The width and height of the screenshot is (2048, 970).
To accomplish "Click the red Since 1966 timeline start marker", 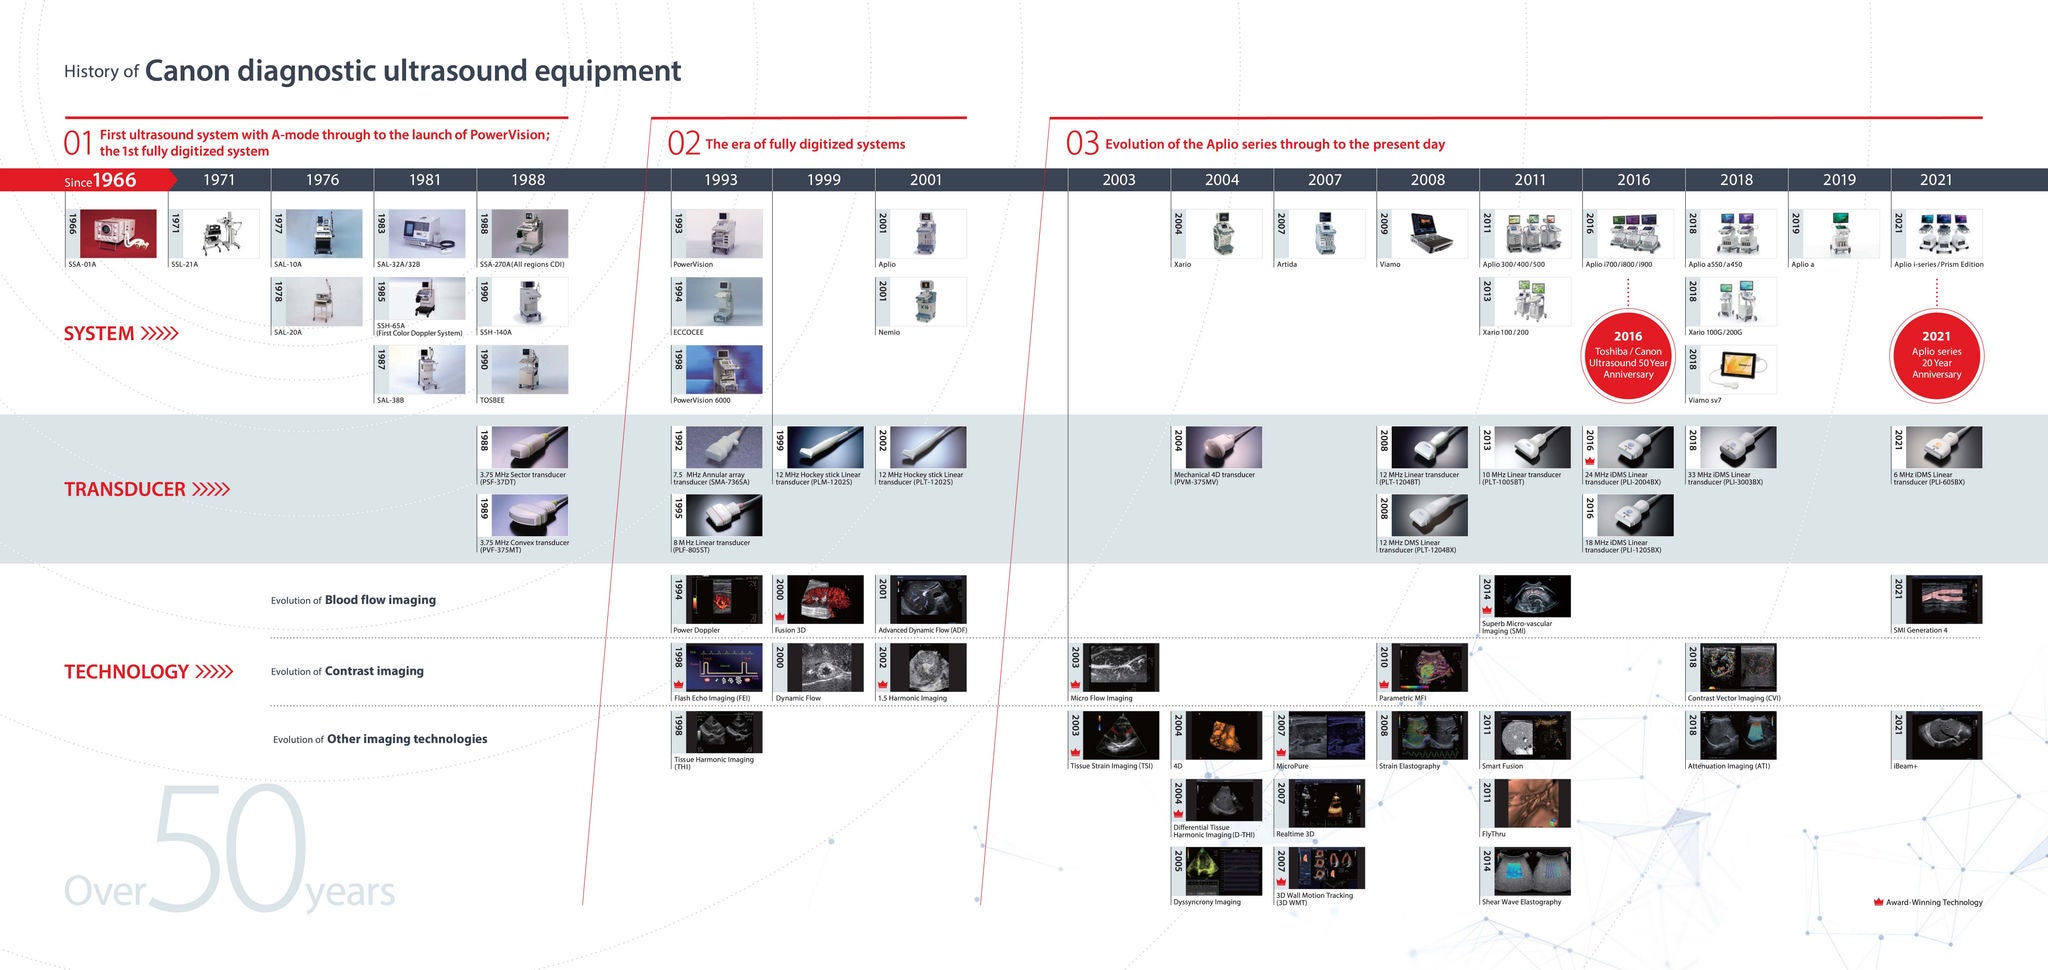I will (88, 180).
